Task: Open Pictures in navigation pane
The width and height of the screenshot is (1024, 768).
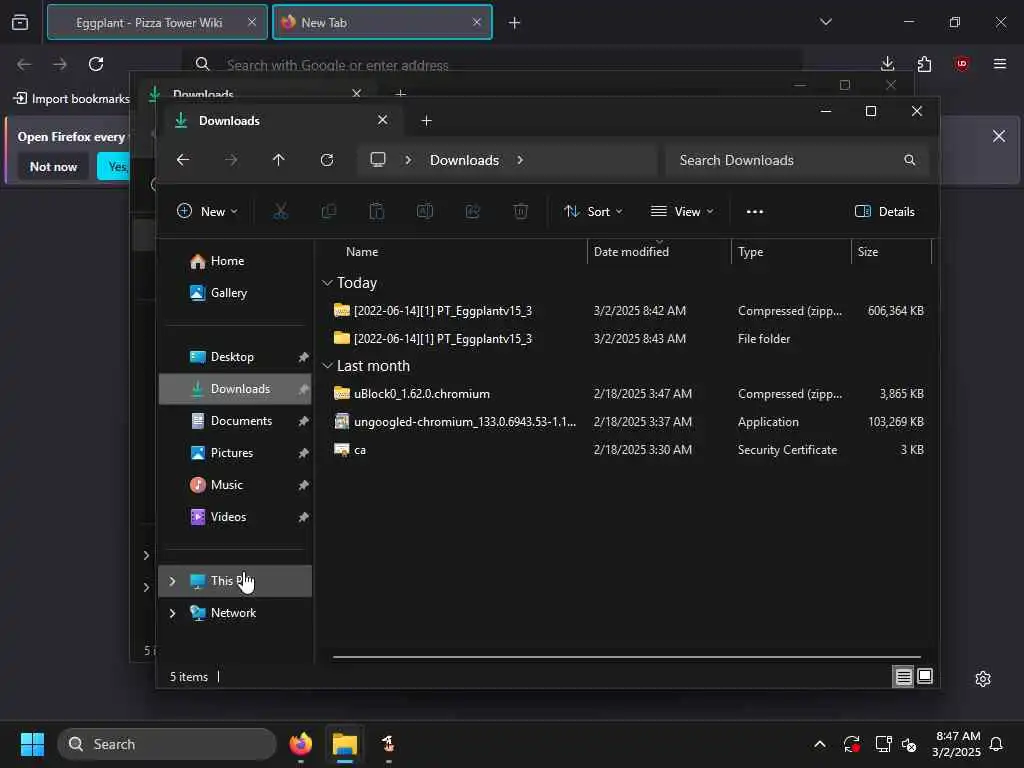Action: point(235,453)
